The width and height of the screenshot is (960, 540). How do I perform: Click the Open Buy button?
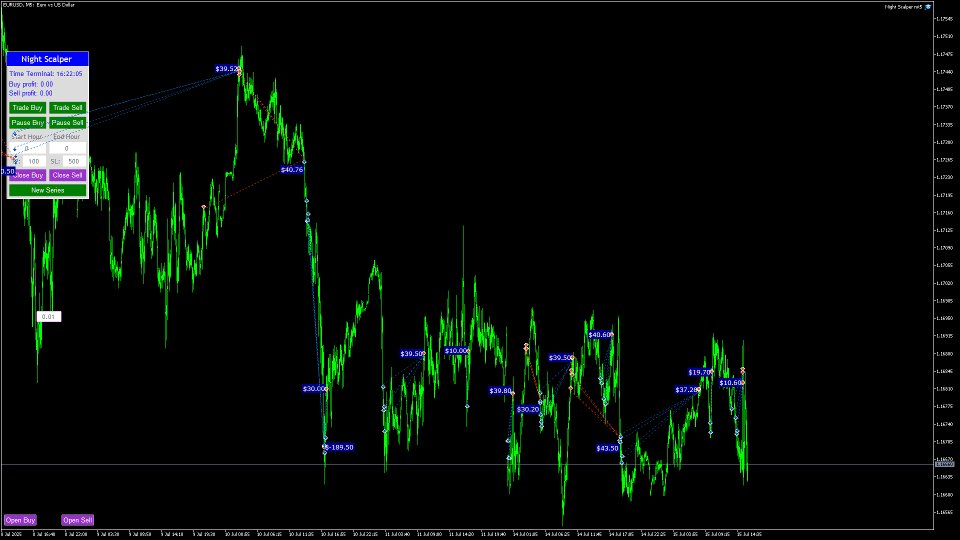20,520
